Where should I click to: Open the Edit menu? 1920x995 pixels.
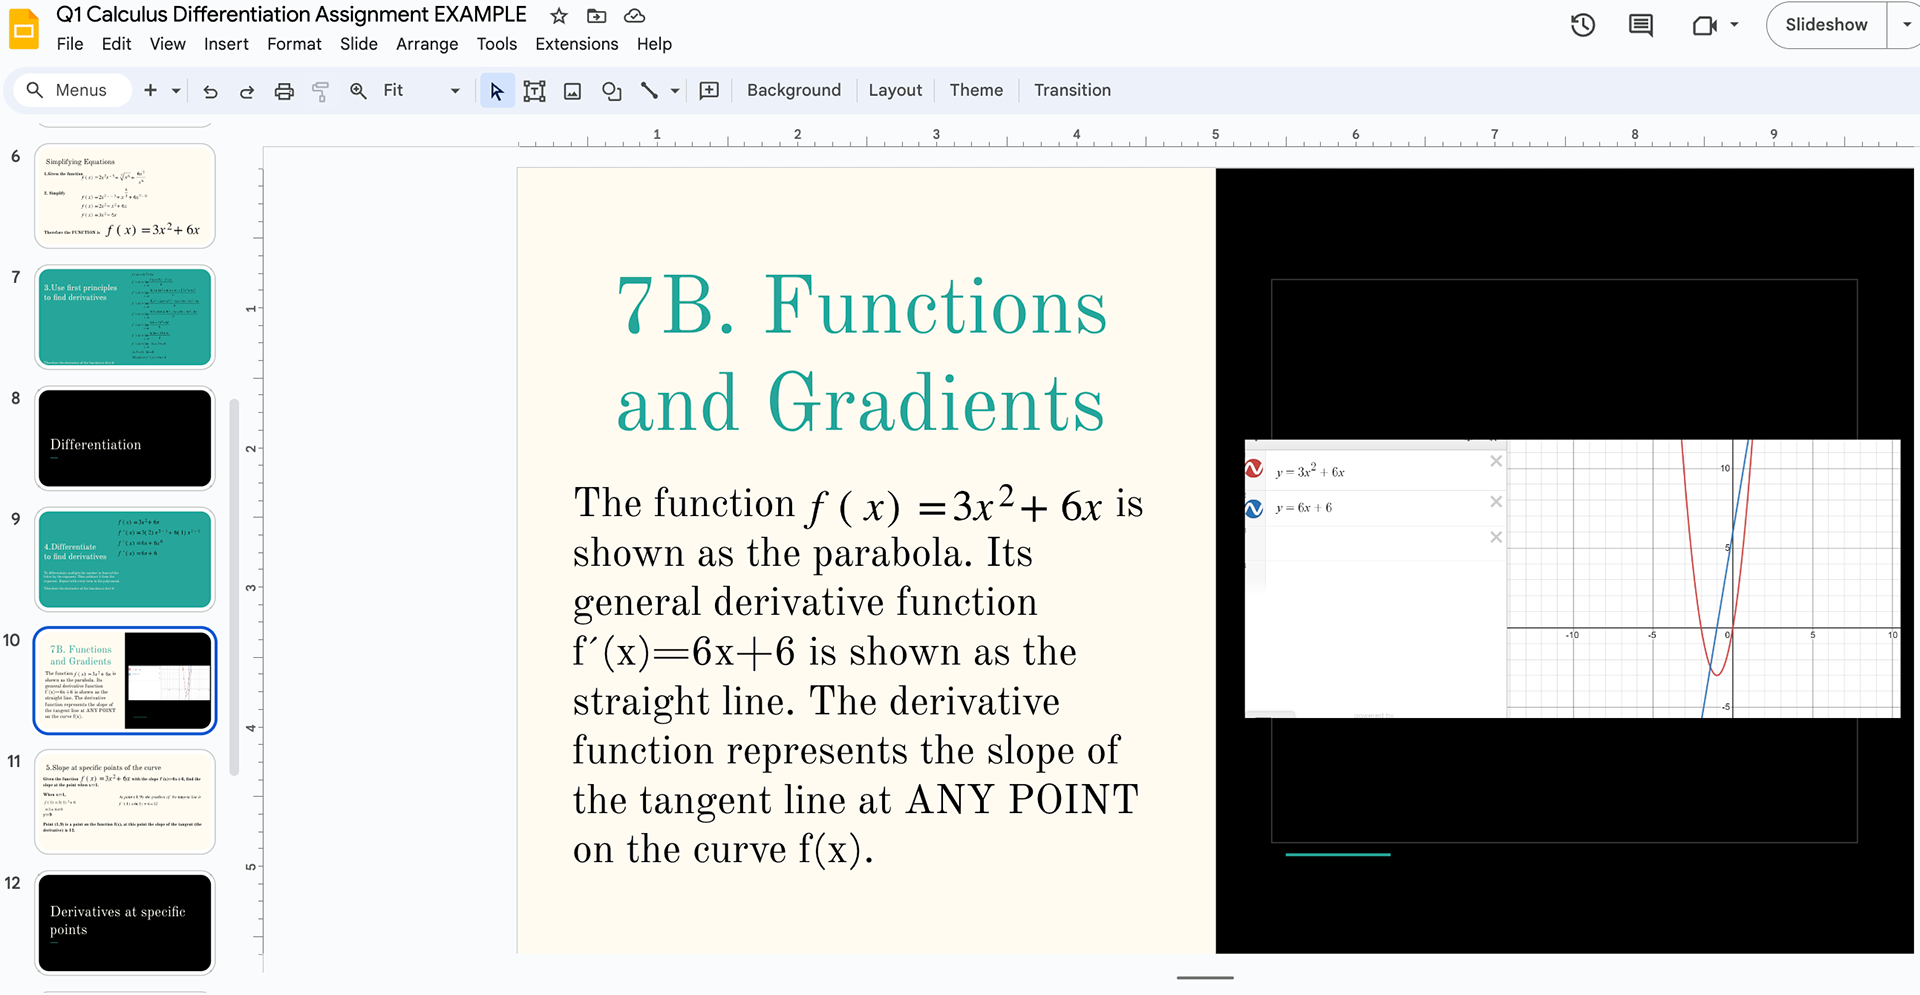(116, 44)
